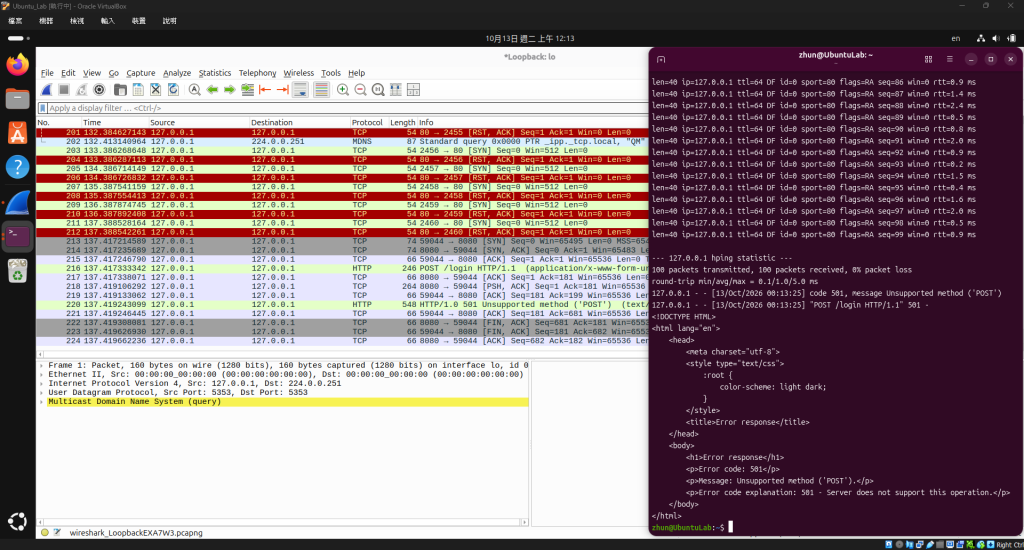Stop the running packet capture
Viewport: 1024px width, 550px height.
coord(64,90)
